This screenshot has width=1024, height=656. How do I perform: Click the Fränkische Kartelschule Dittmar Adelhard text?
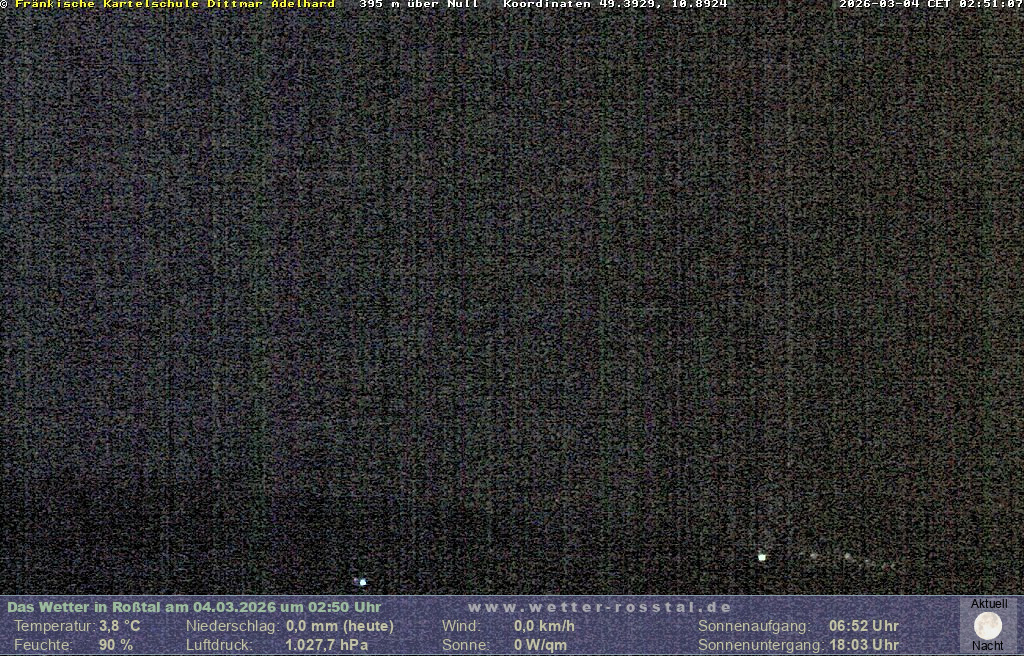pyautogui.click(x=175, y=4)
